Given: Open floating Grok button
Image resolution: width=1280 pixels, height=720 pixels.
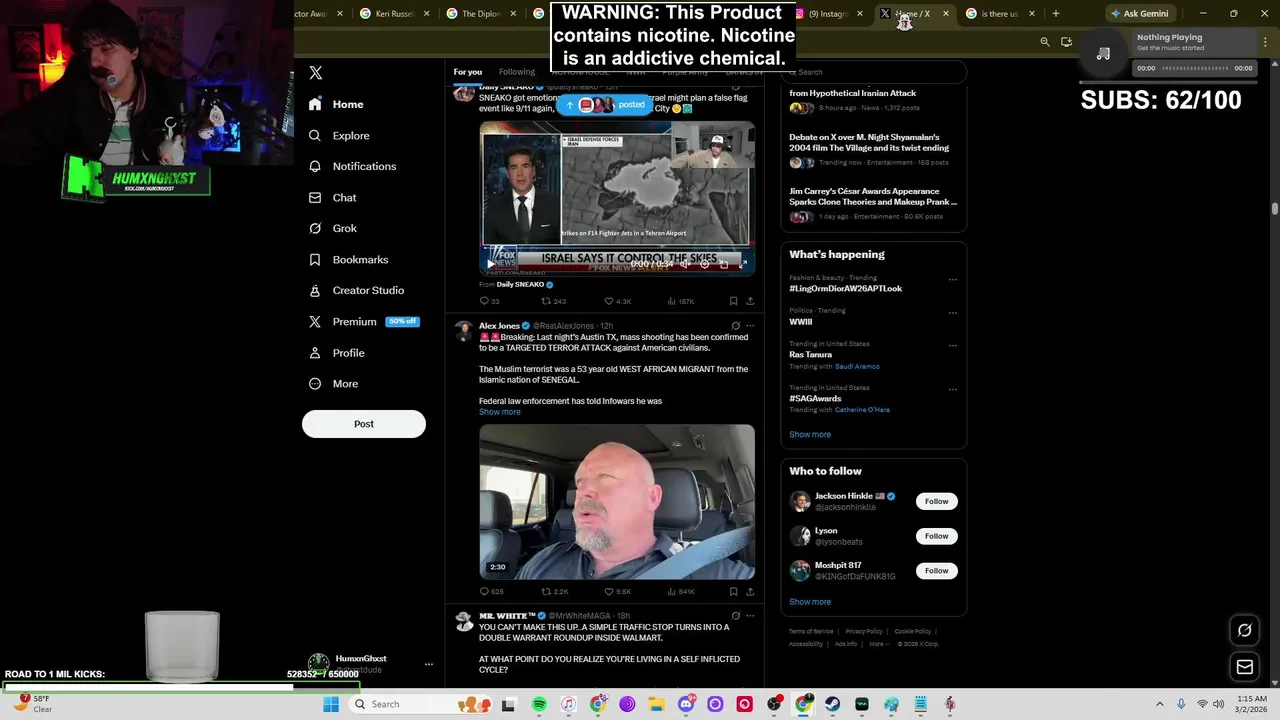Looking at the screenshot, I should [x=1245, y=630].
